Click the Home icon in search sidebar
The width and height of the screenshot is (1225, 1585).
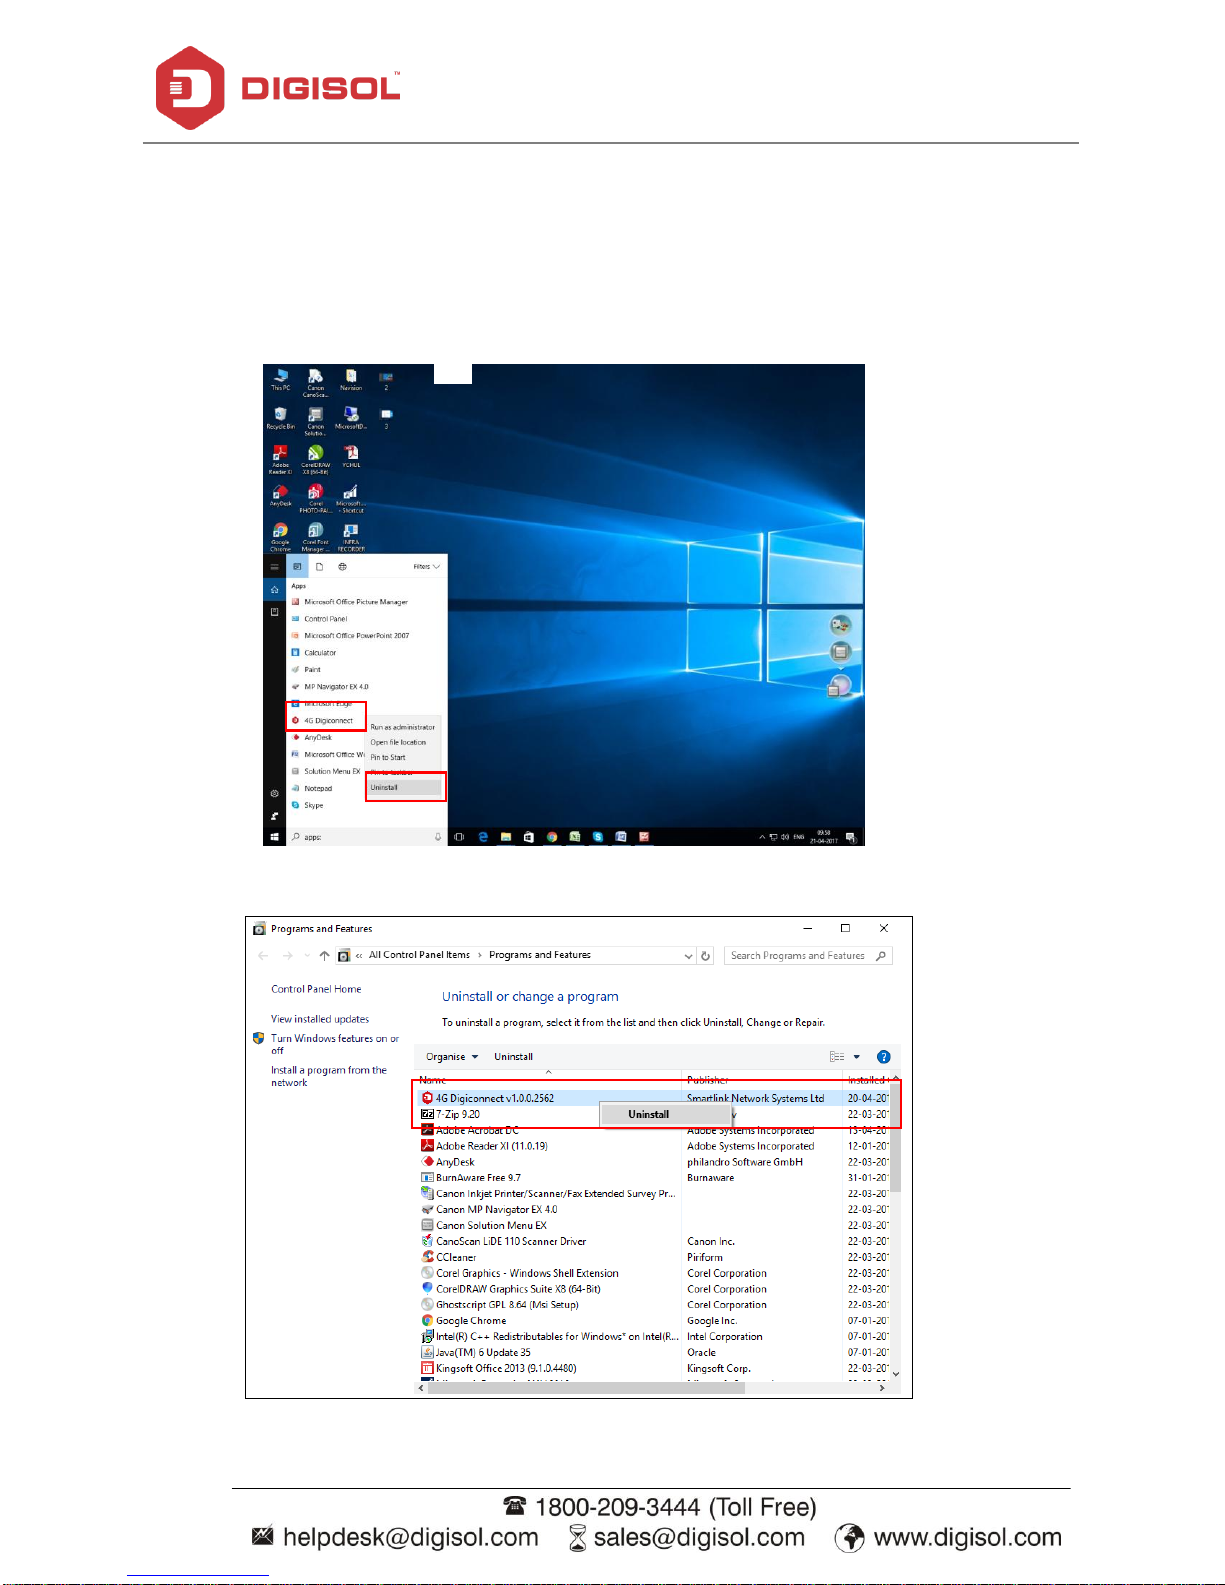[x=274, y=590]
